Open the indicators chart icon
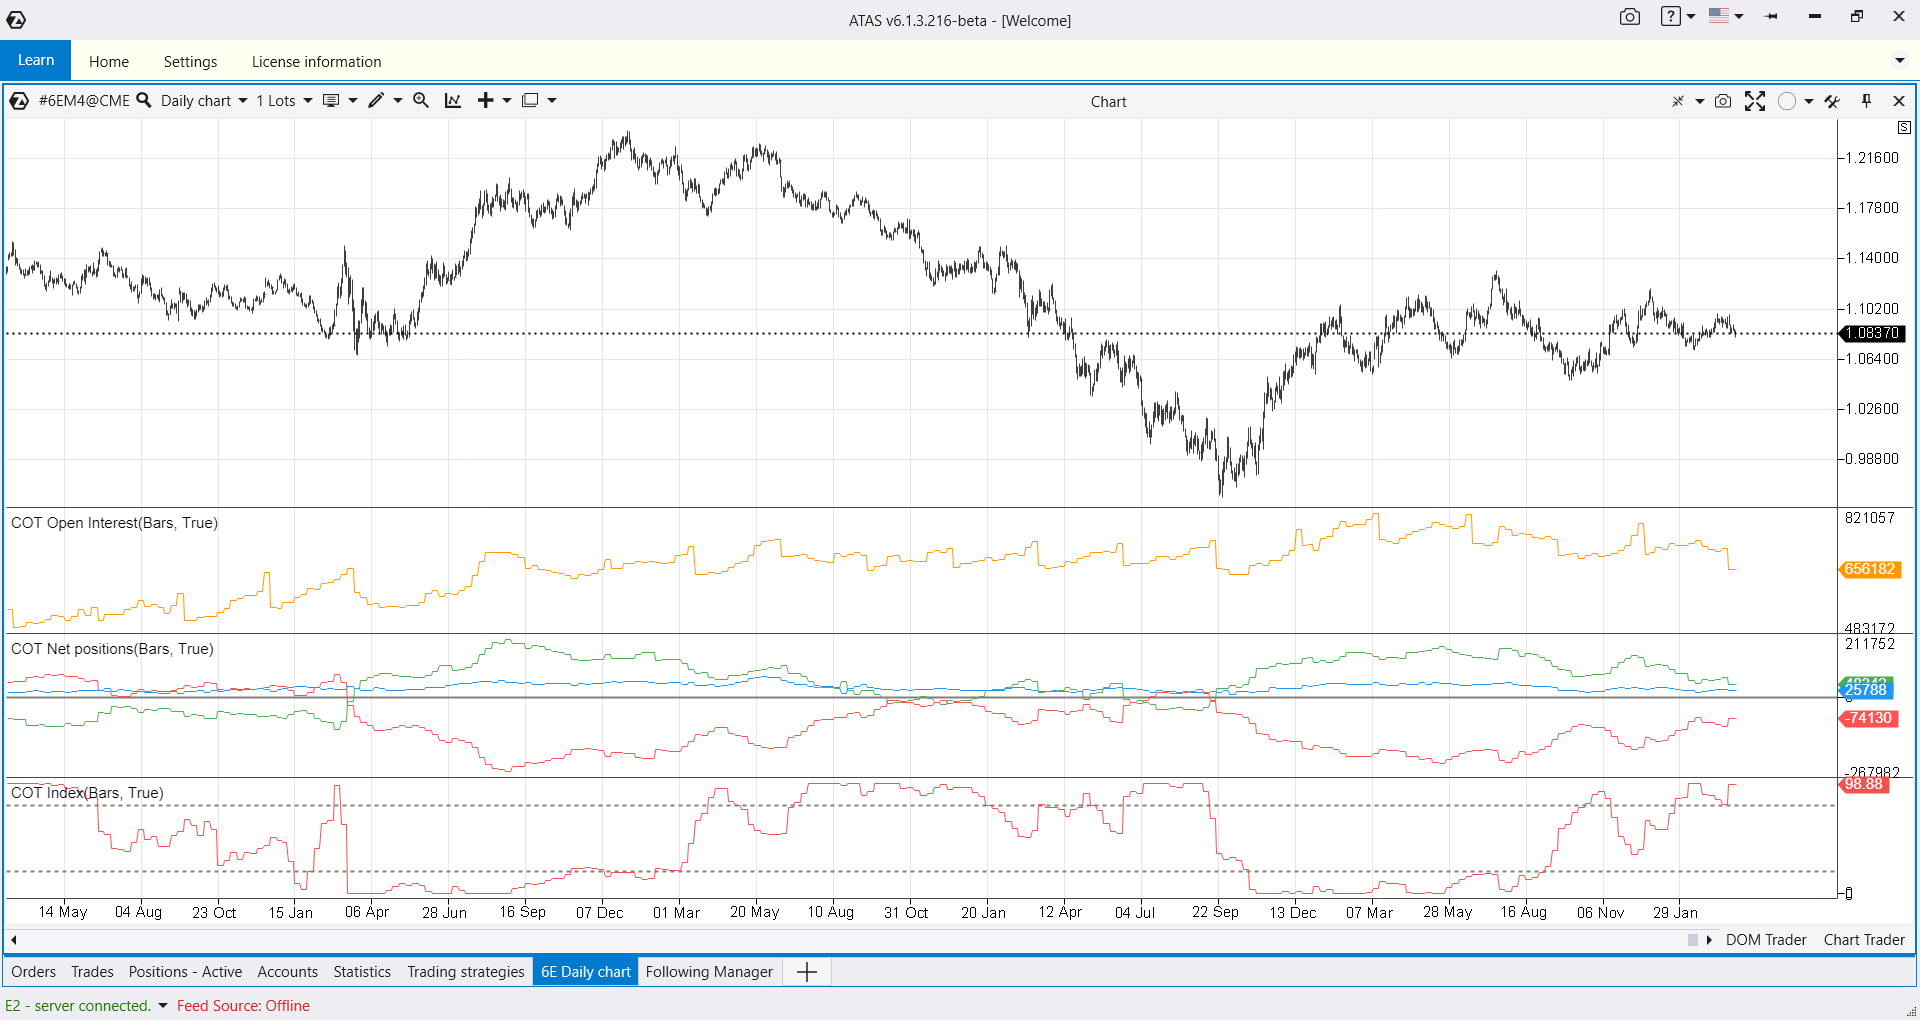 tap(453, 100)
